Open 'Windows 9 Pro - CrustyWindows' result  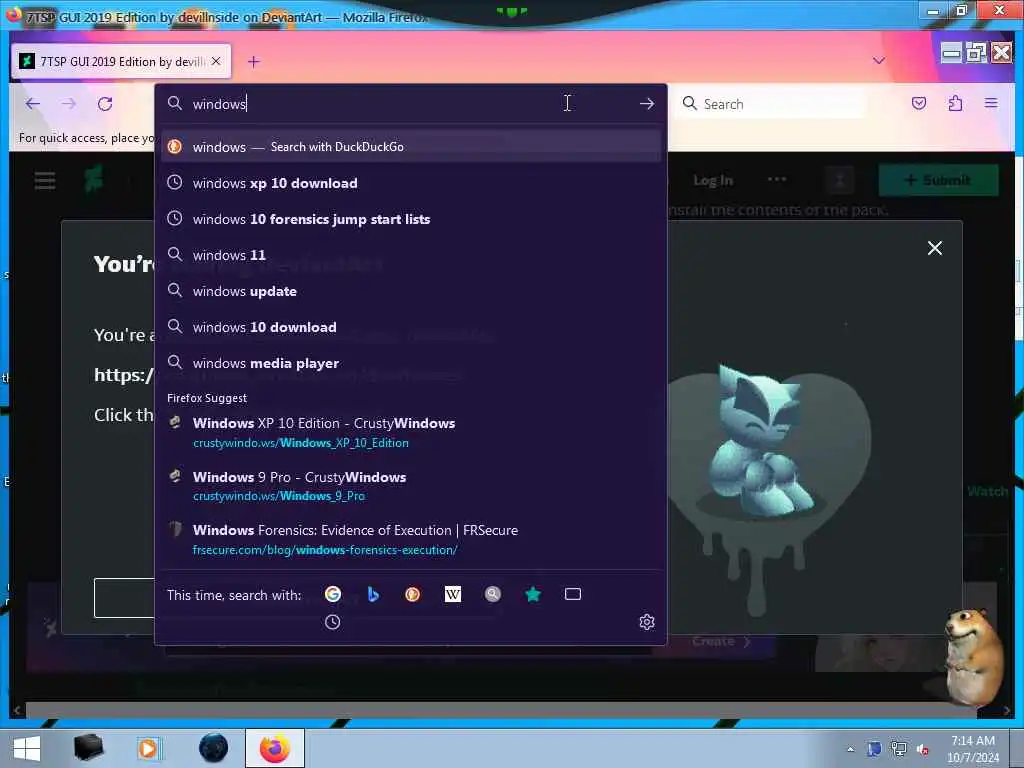(x=411, y=486)
